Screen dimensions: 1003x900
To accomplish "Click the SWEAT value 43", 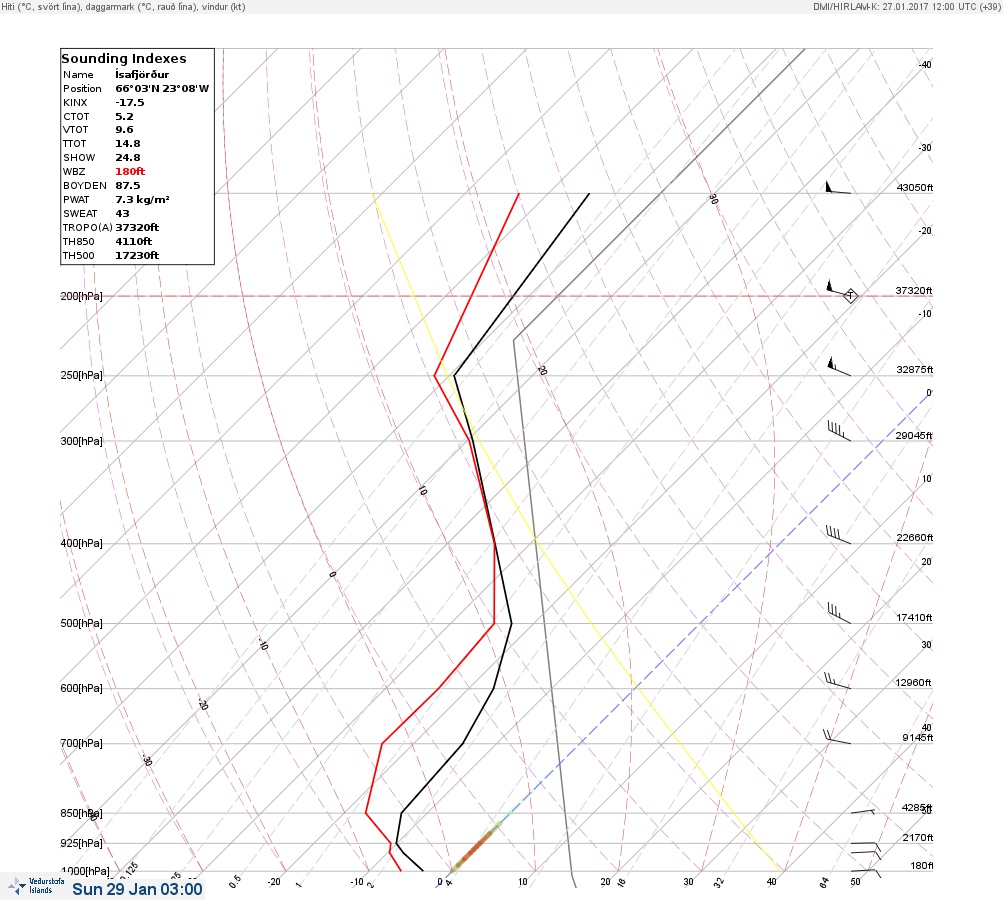I will click(x=122, y=214).
